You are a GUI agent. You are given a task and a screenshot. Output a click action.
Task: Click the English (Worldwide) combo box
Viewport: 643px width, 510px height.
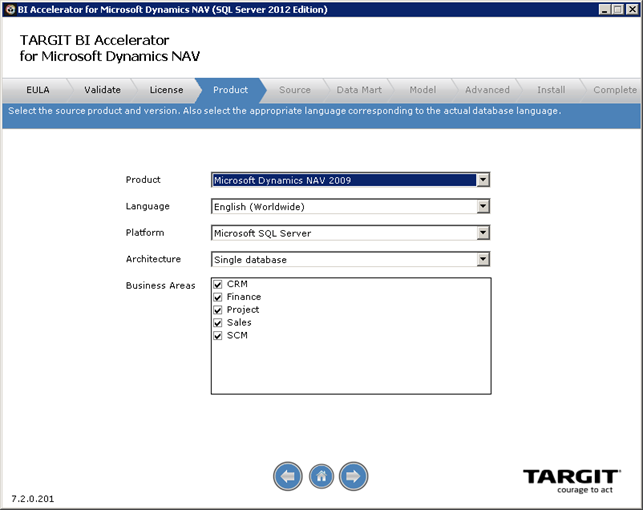(351, 206)
